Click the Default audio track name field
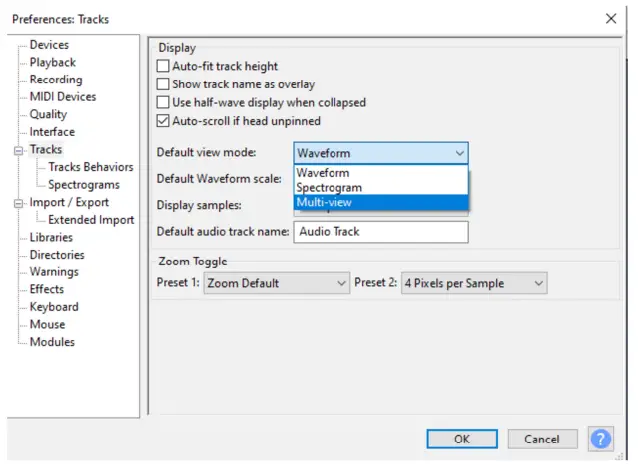 point(380,231)
